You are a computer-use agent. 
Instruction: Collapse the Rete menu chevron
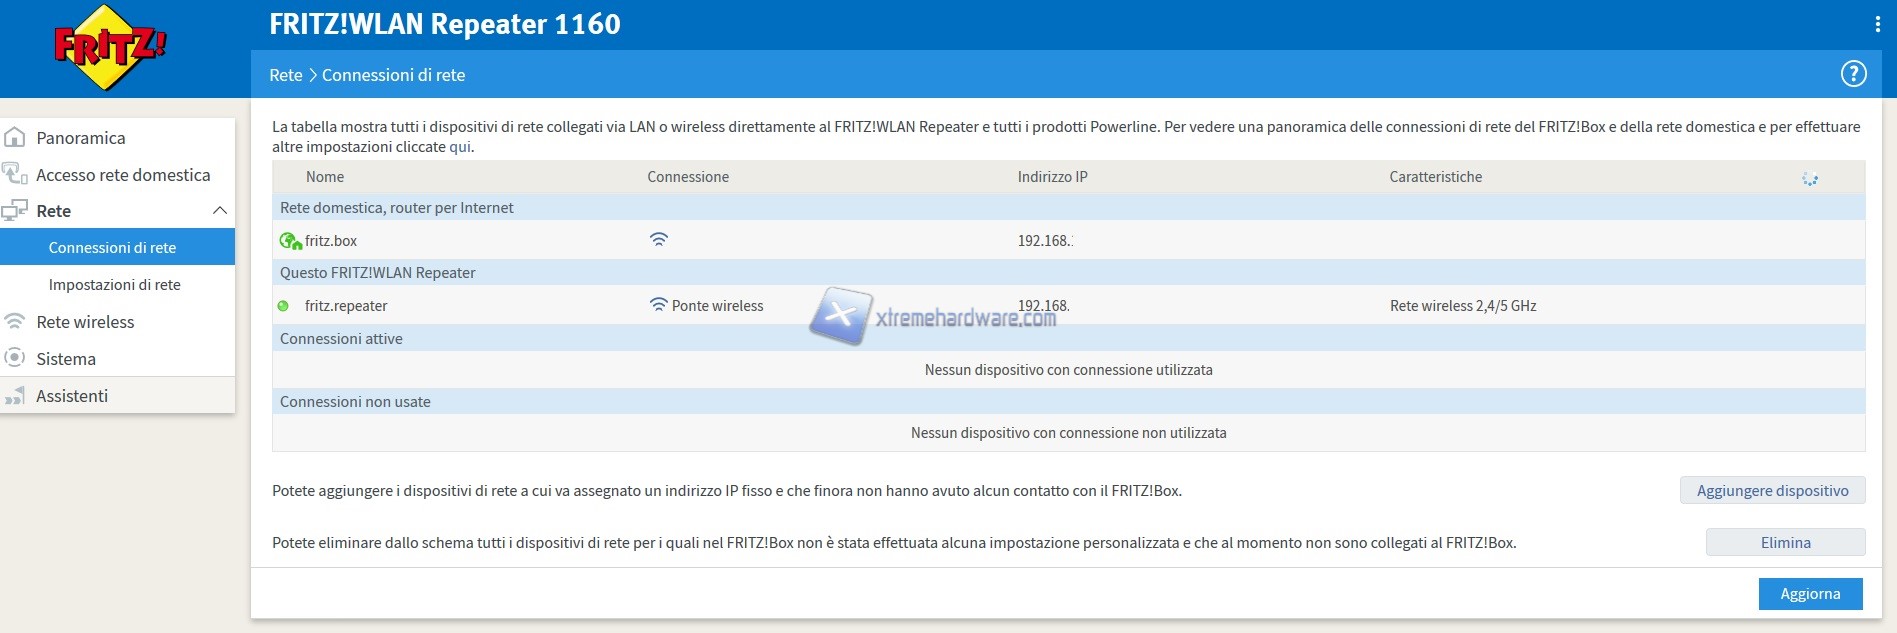point(220,211)
